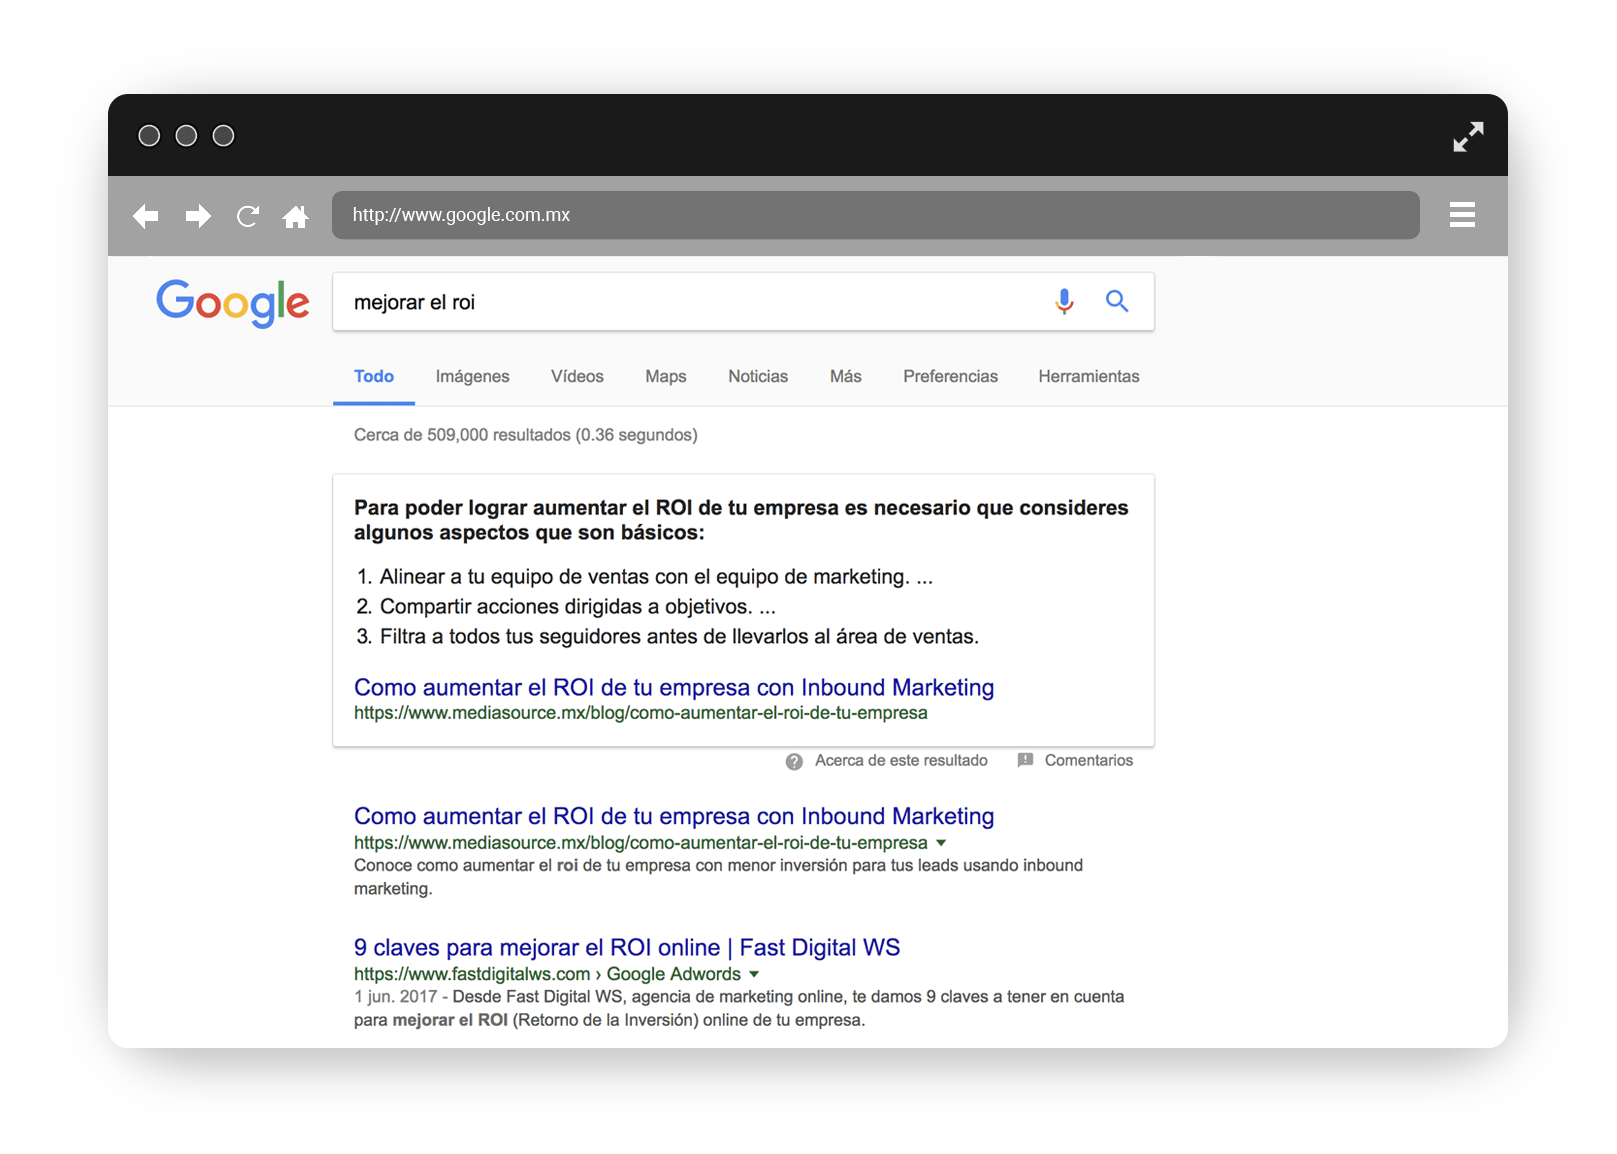Click the first window control circle
Image resolution: width=1617 pixels, height=1154 pixels.
149,136
